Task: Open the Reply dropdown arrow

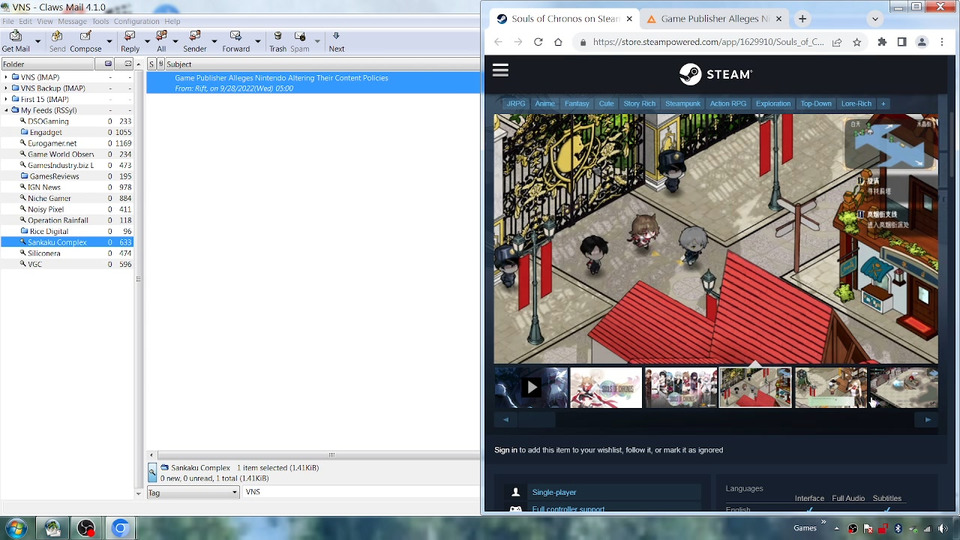Action: (147, 42)
